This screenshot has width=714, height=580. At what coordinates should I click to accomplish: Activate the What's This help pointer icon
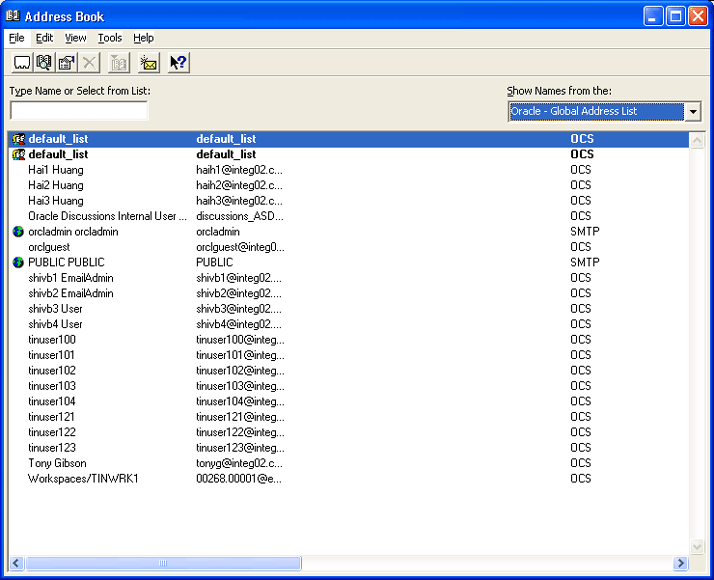(178, 63)
